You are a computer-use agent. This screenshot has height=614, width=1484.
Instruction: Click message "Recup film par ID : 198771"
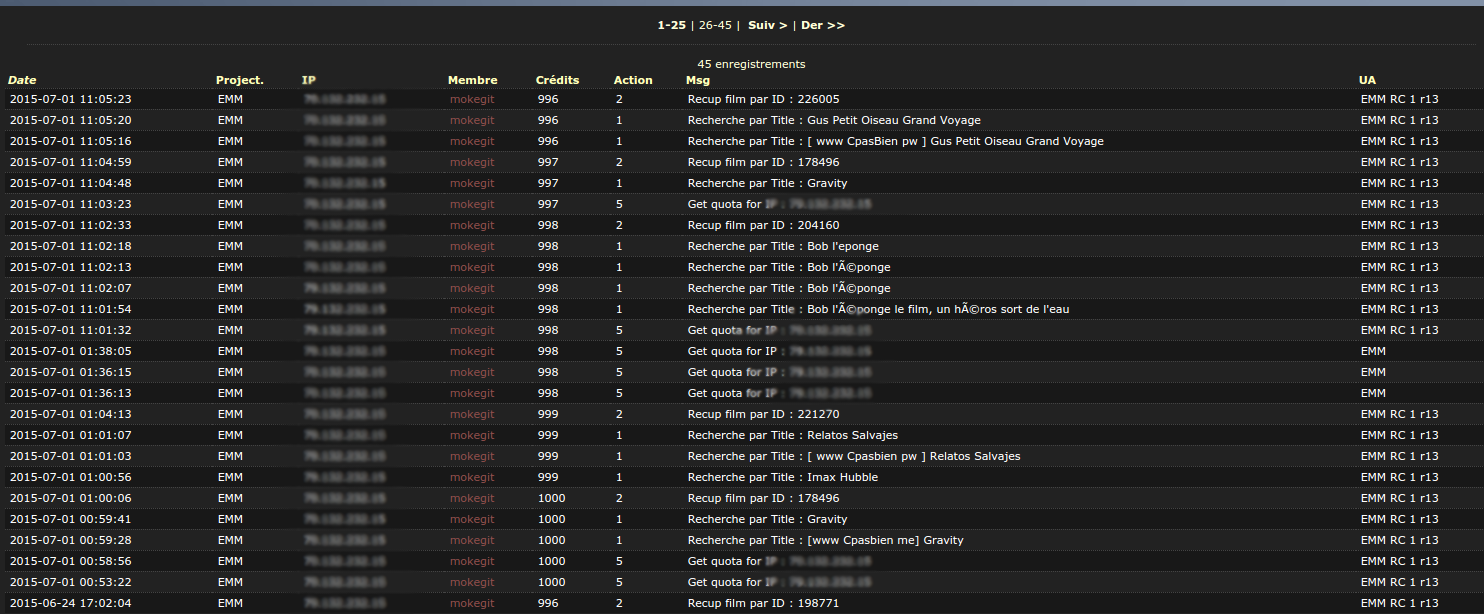[x=763, y=603]
